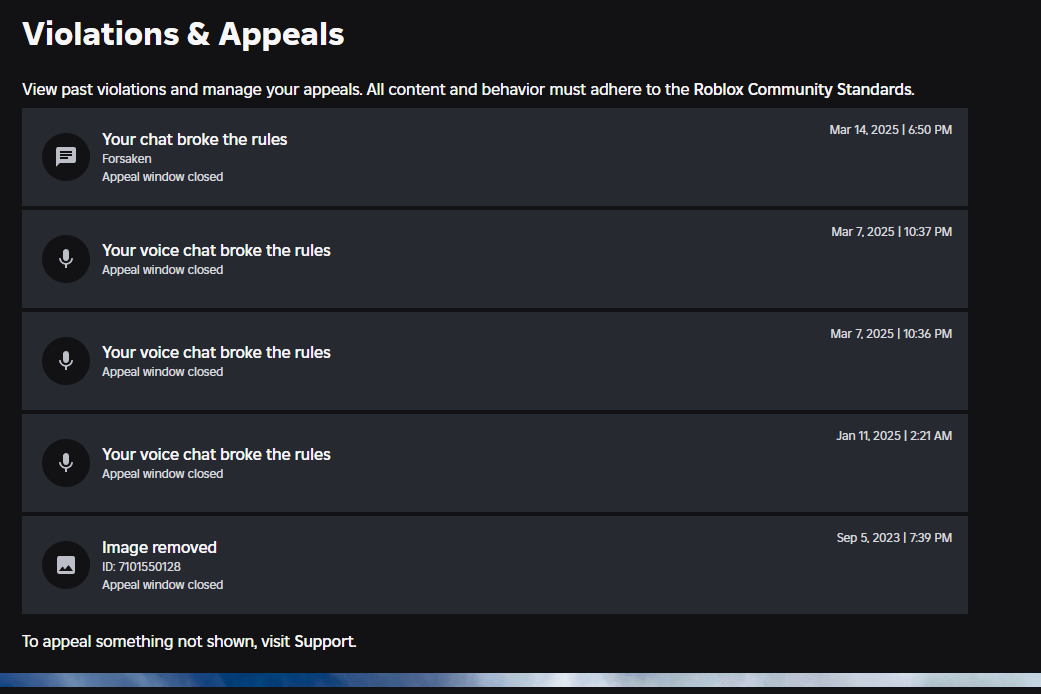This screenshot has width=1041, height=694.
Task: Open the Roblox Community Standards link
Action: click(x=803, y=90)
